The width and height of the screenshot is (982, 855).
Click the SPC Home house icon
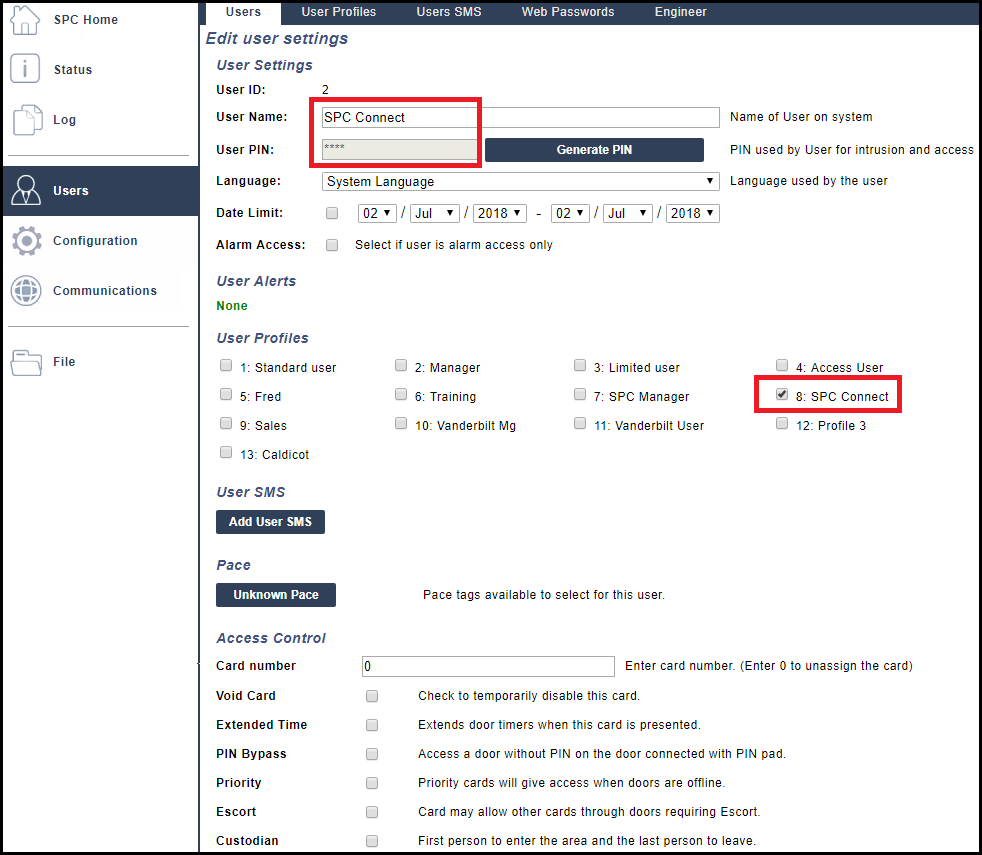click(x=26, y=19)
